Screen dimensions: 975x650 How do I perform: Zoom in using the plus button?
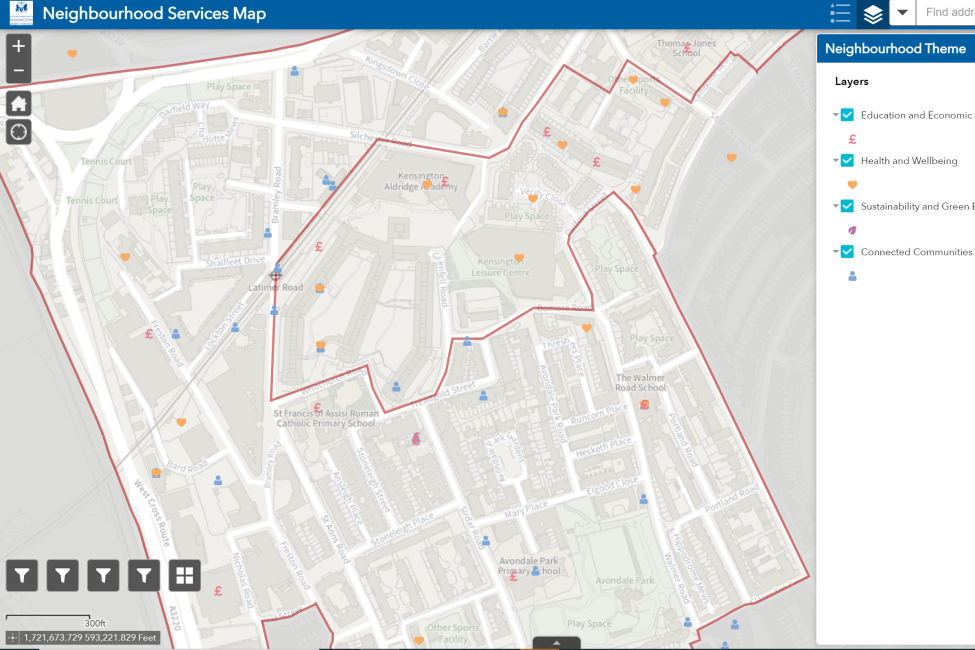[18, 45]
